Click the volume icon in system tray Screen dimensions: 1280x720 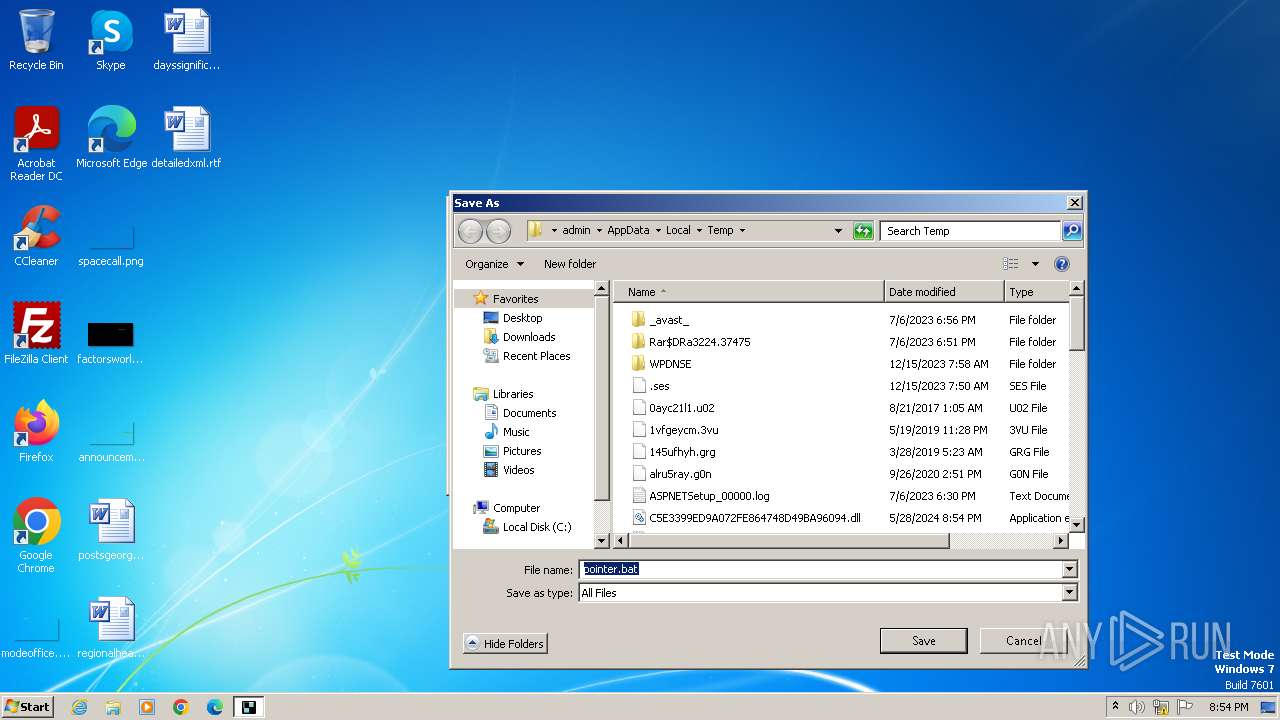(x=1137, y=707)
